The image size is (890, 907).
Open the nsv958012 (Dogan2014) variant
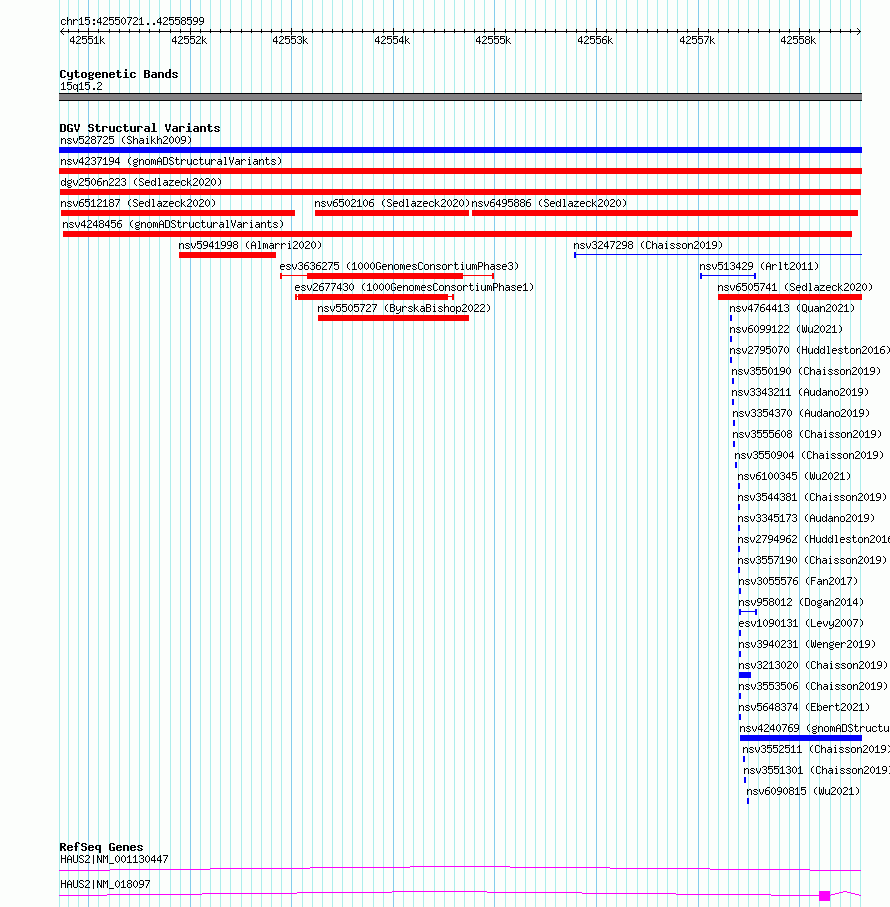802,603
